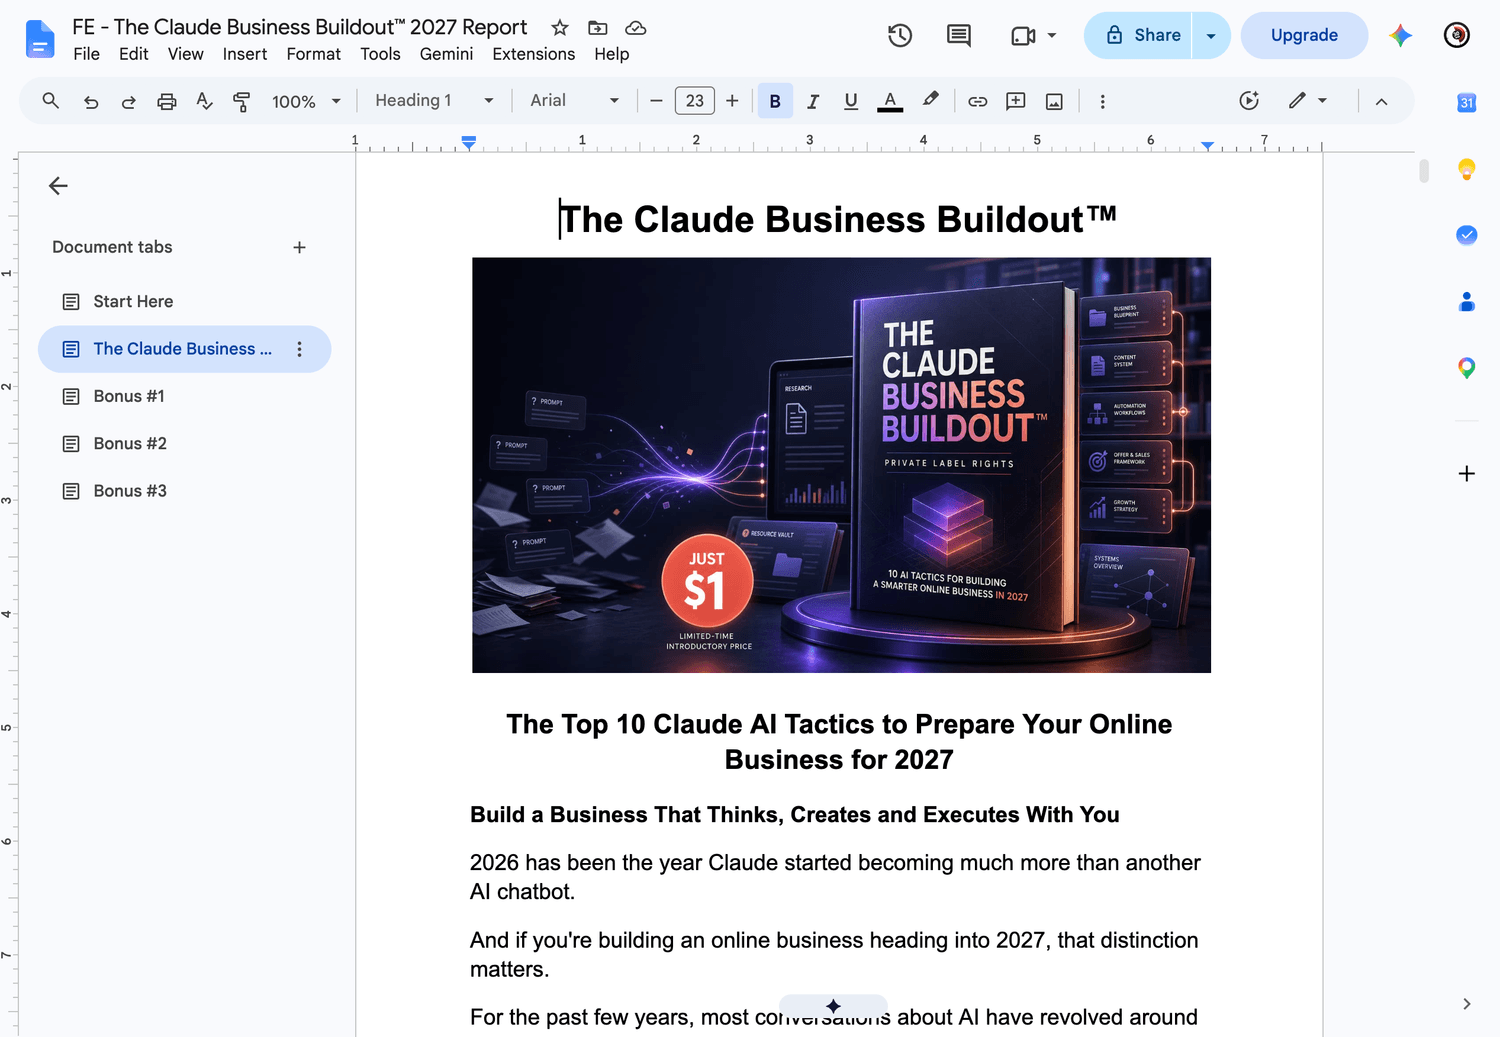Open the recent activity toolbar icon

pyautogui.click(x=1249, y=100)
